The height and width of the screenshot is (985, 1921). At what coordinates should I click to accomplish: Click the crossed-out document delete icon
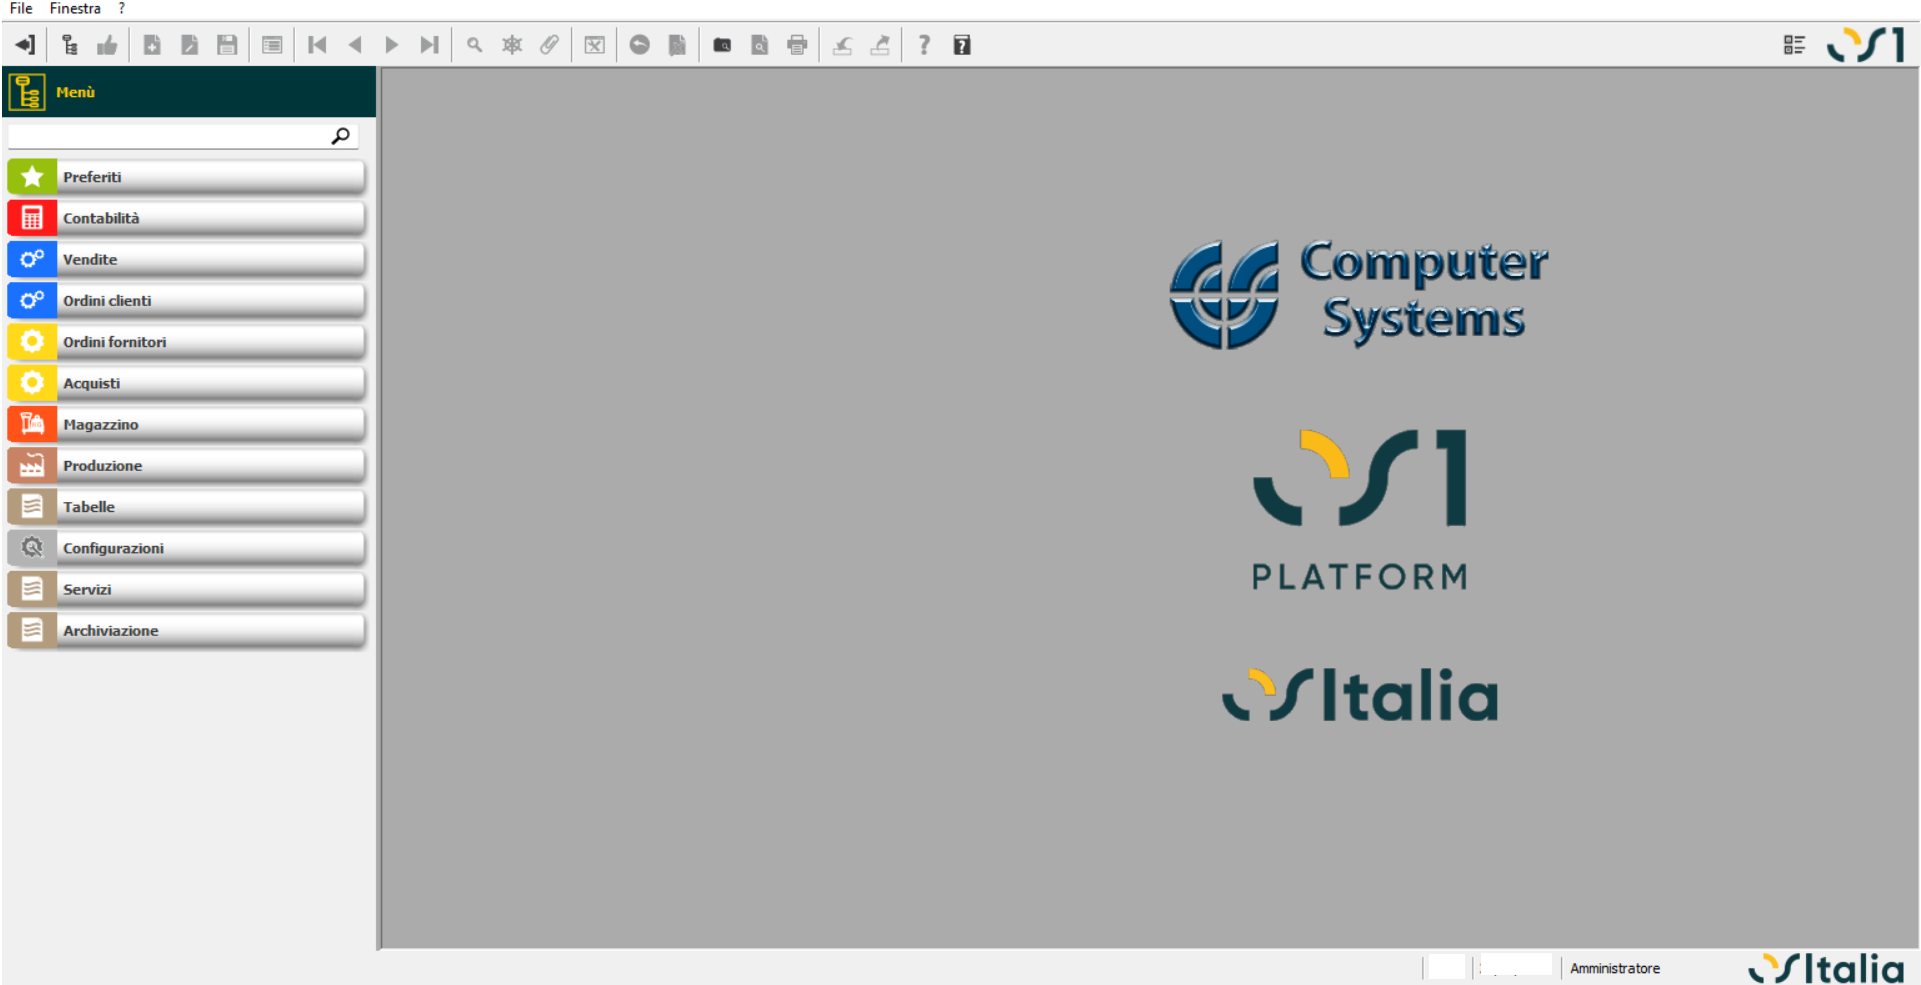[677, 45]
